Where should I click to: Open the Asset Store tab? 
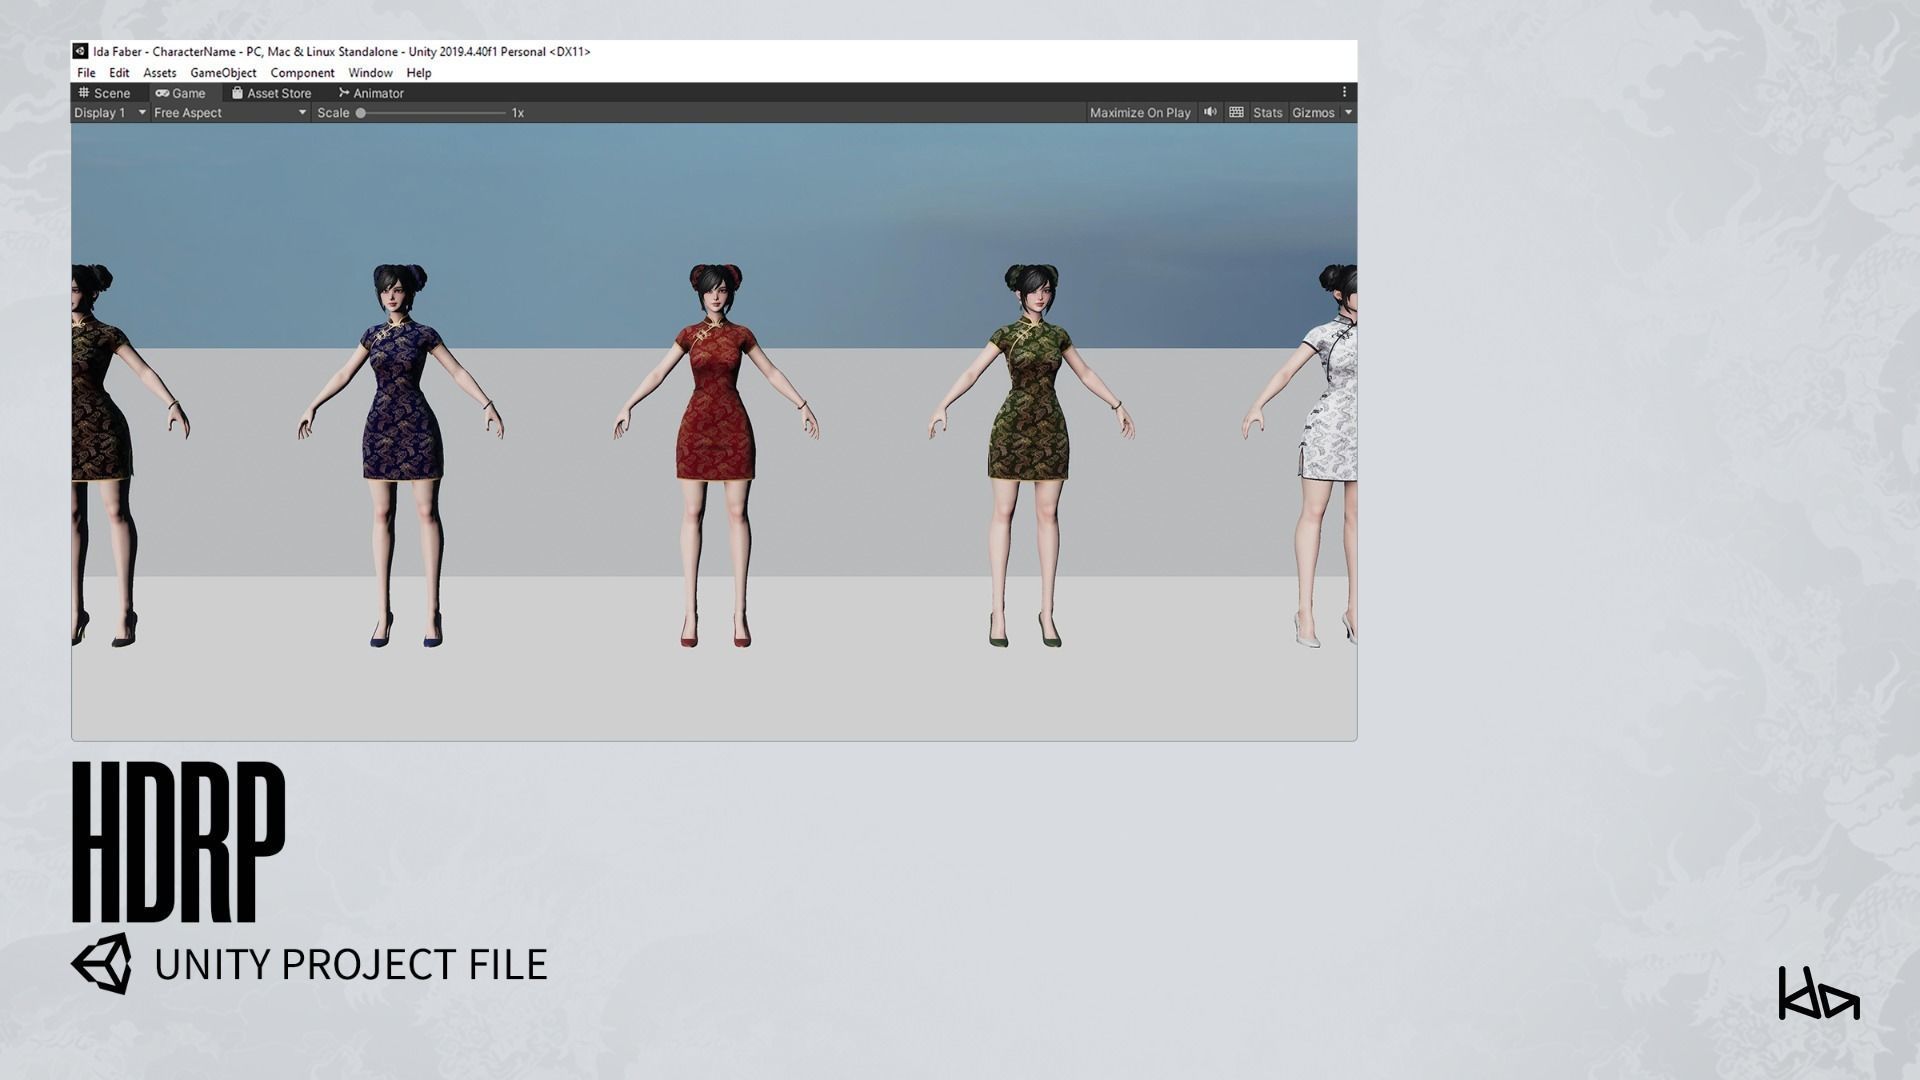[x=271, y=93]
